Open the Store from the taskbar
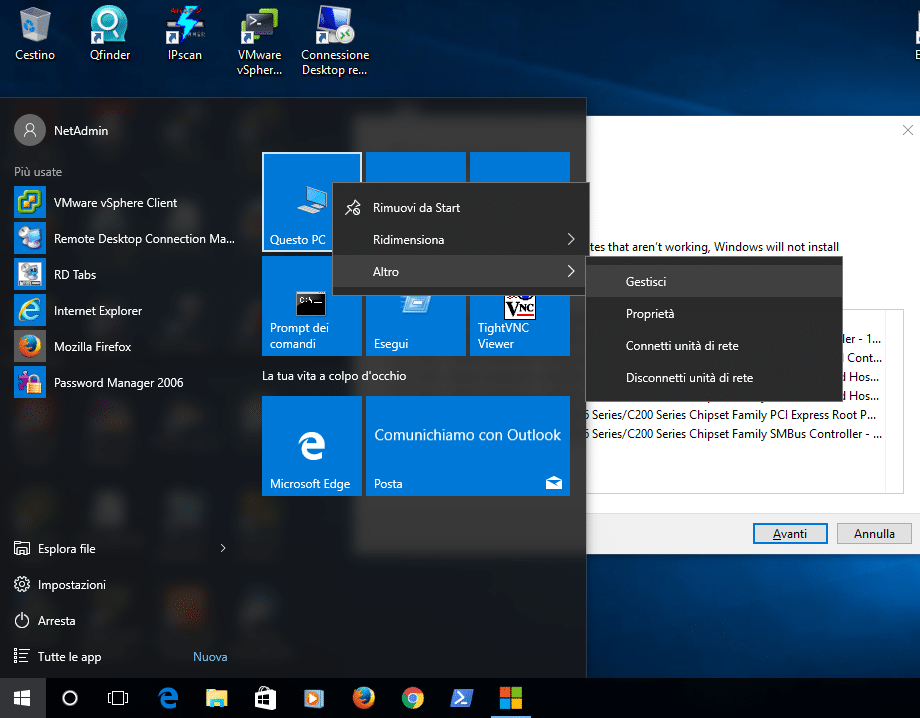 [x=265, y=698]
